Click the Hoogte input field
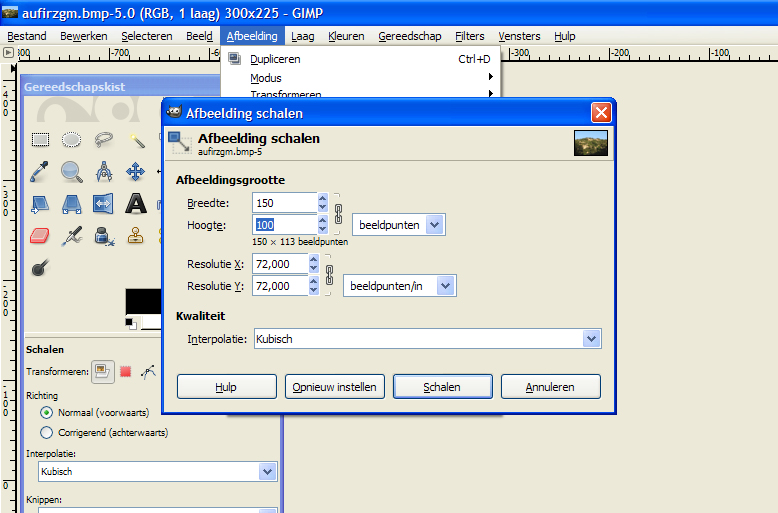This screenshot has height=513, width=778. tap(285, 225)
